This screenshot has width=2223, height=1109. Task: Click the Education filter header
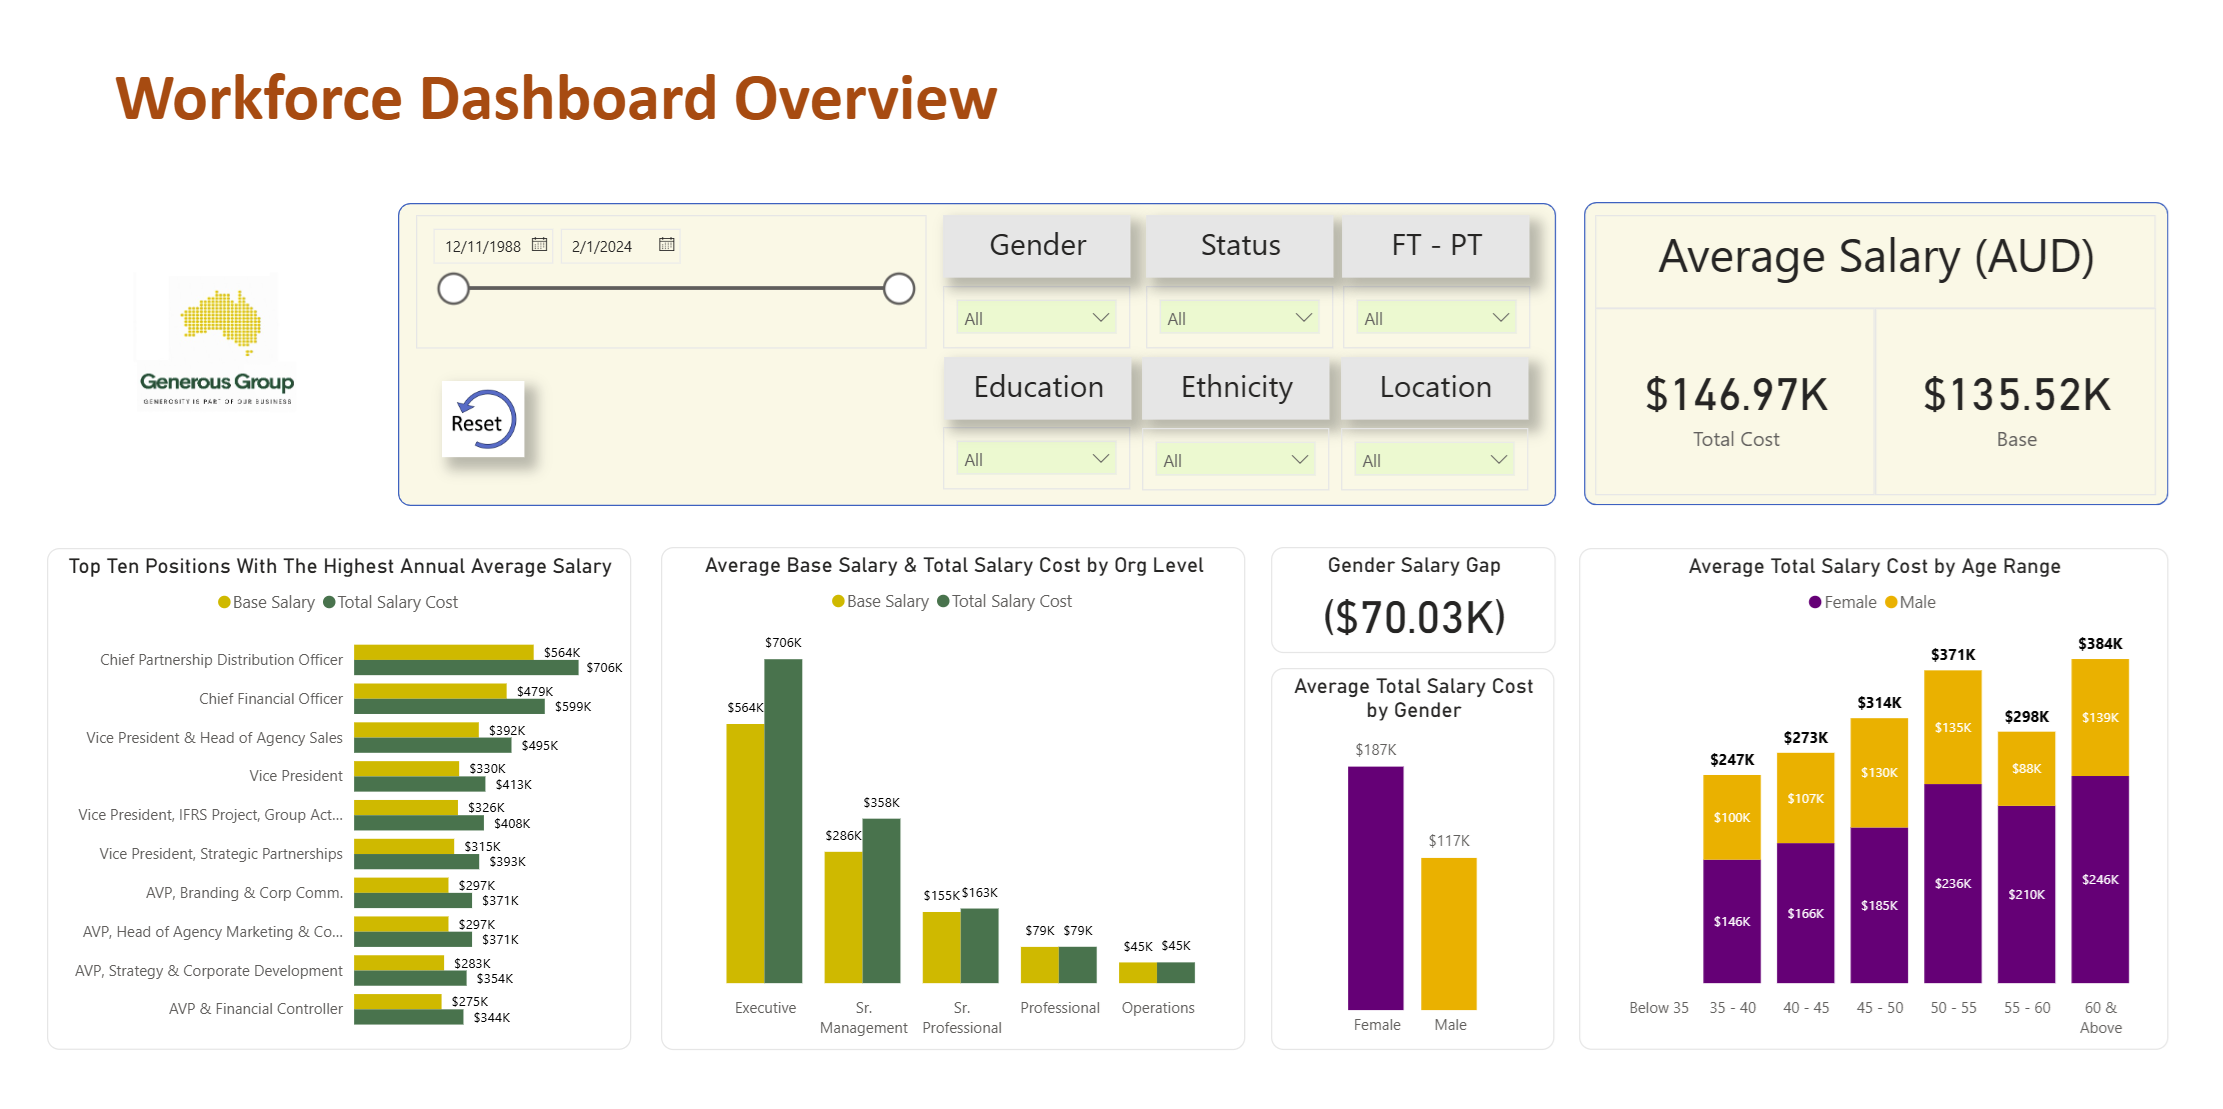click(x=1038, y=388)
